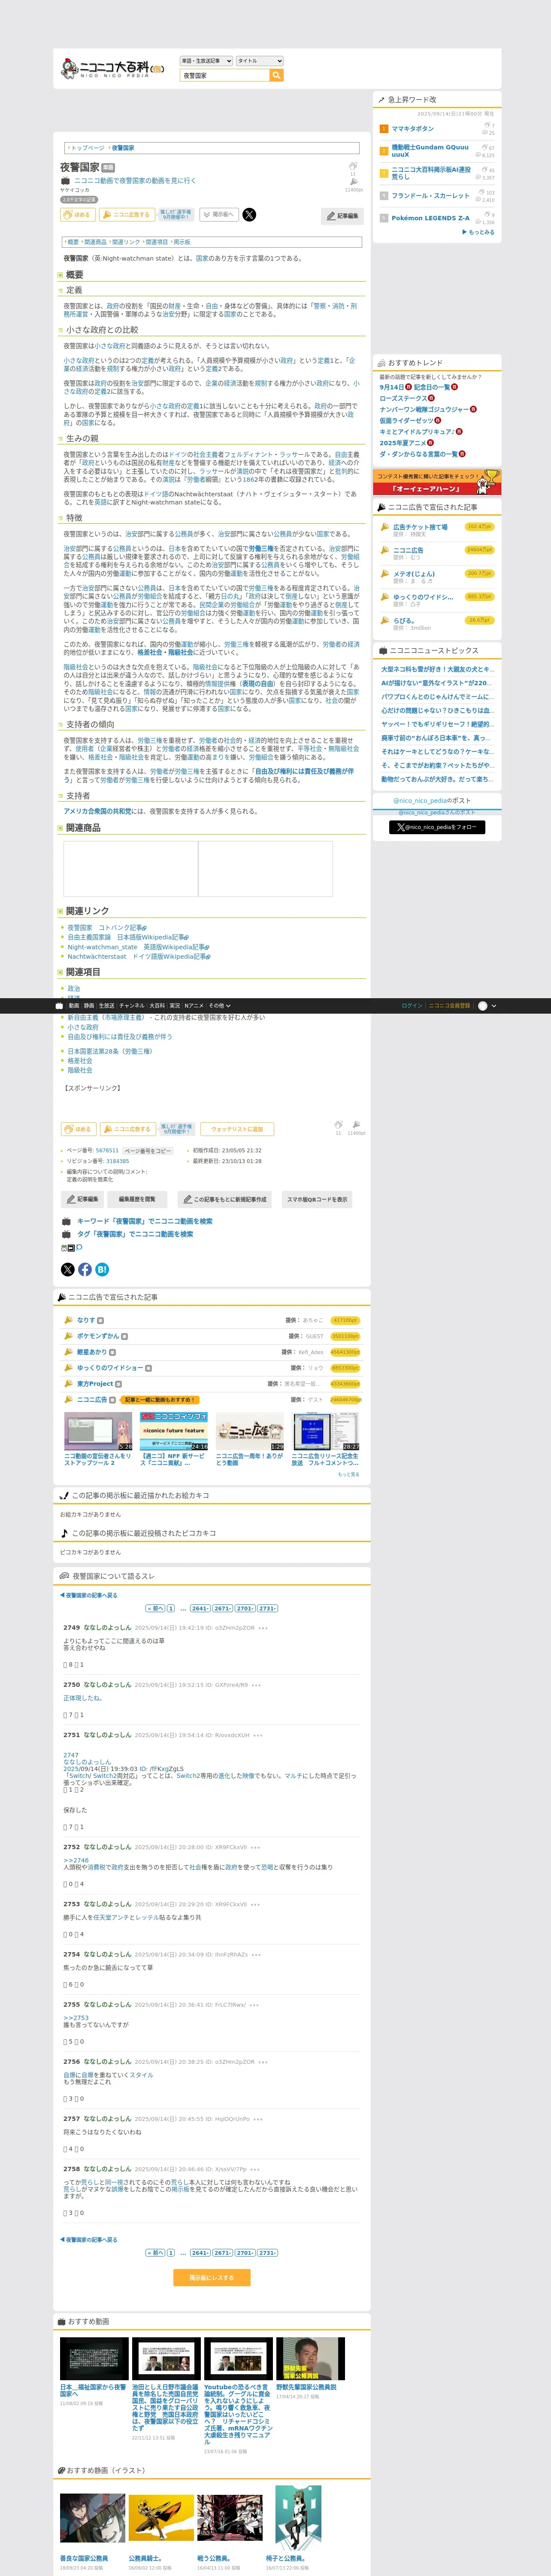Viewport: 551px width, 2576px height.
Task: Click the Hatena Bookmark B! icon
Action: (x=102, y=1270)
